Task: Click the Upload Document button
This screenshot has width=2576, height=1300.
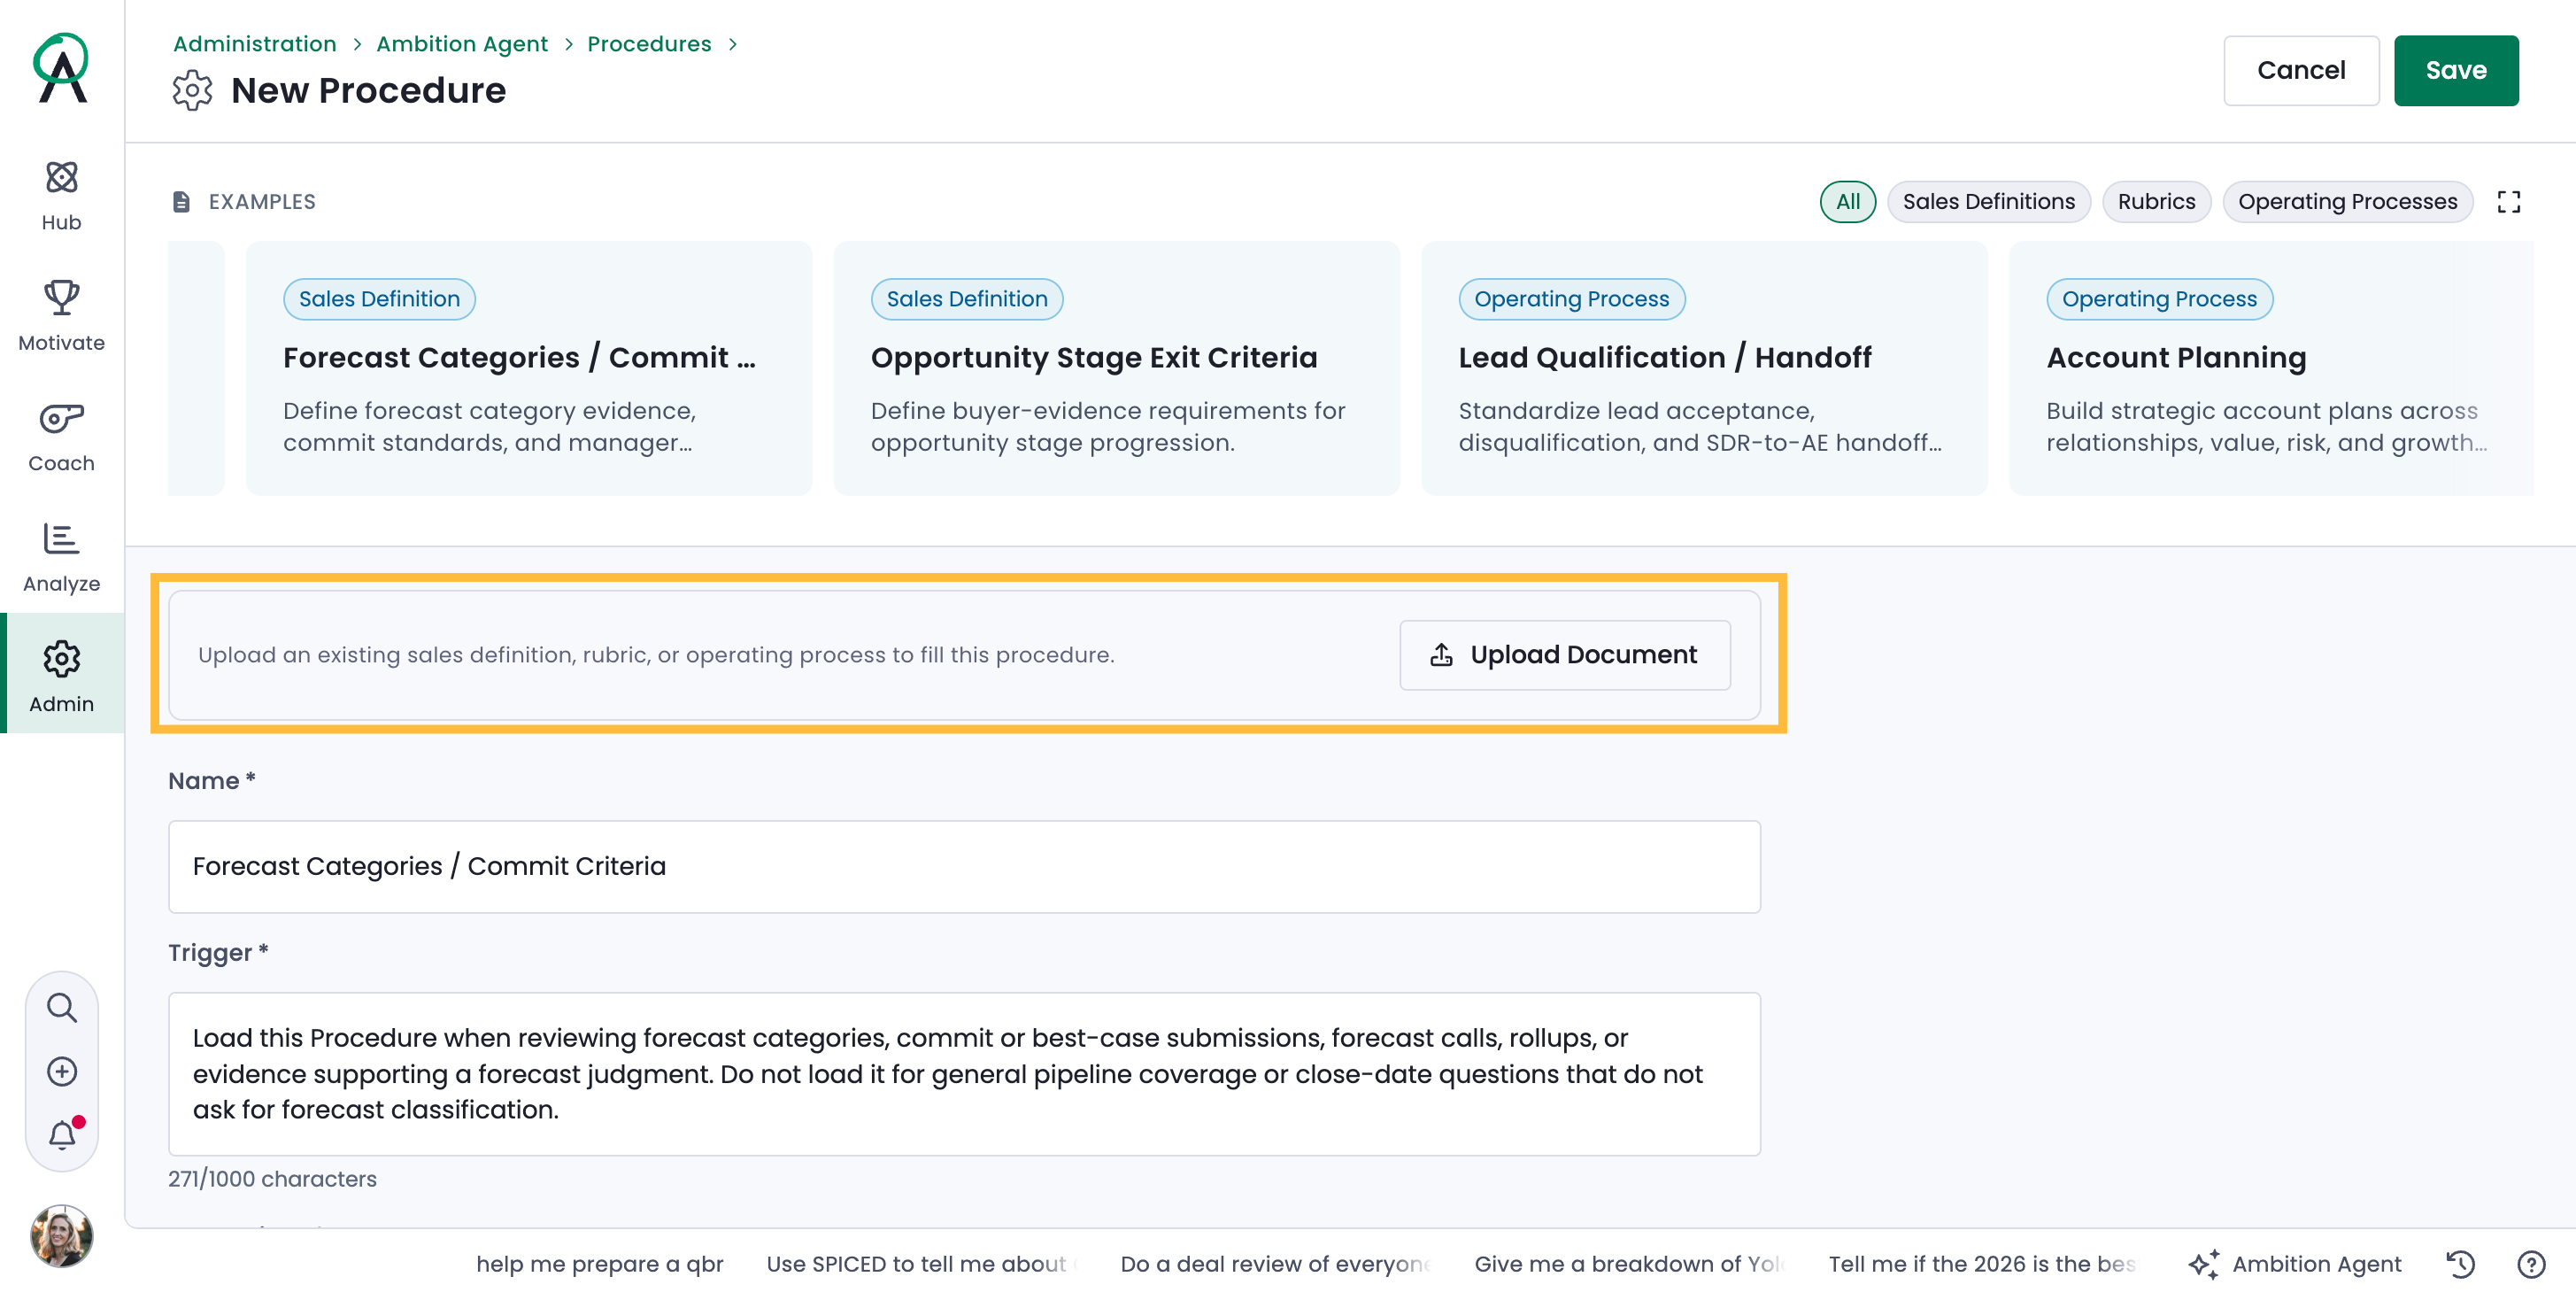Action: (x=1565, y=655)
